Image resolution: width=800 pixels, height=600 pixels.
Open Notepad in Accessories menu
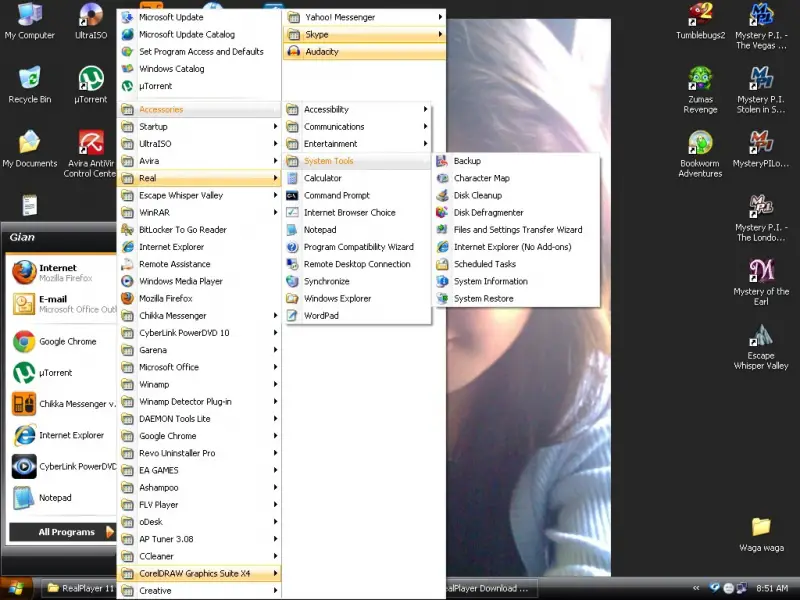(x=357, y=230)
